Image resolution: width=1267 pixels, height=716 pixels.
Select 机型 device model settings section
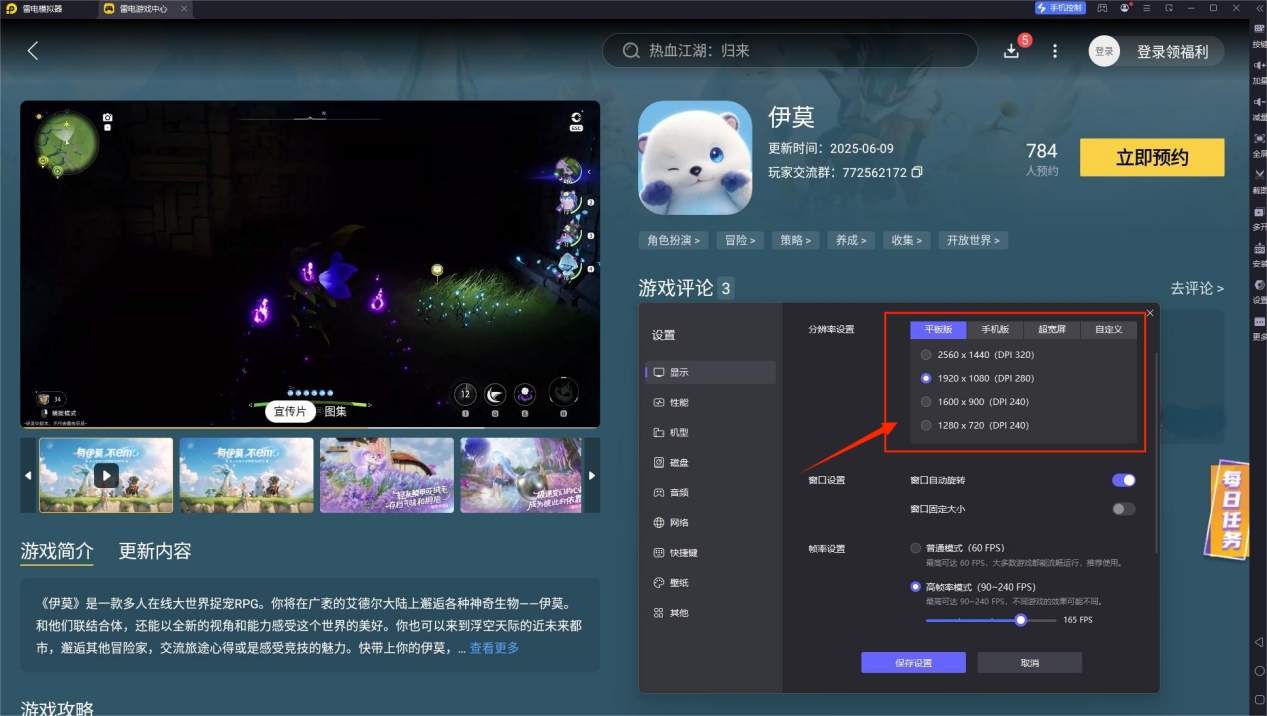point(711,432)
